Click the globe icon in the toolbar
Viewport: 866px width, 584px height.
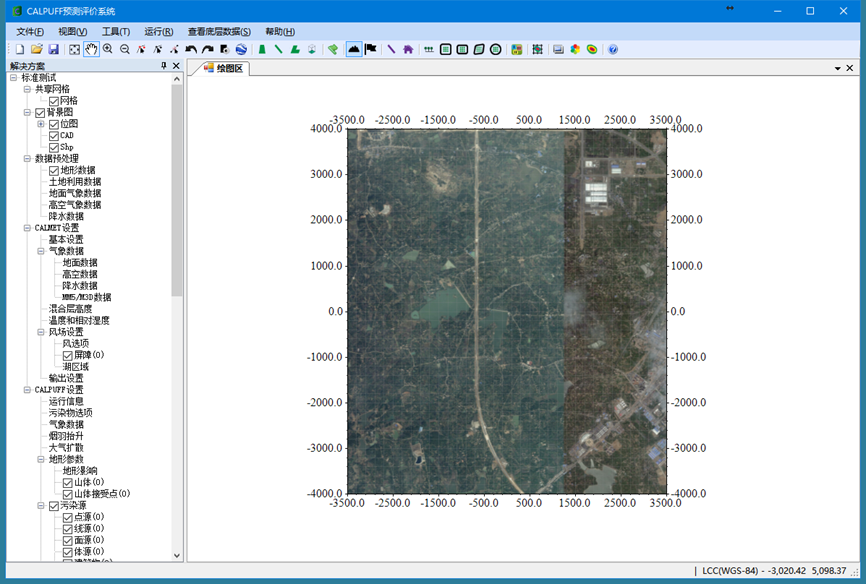(x=241, y=49)
